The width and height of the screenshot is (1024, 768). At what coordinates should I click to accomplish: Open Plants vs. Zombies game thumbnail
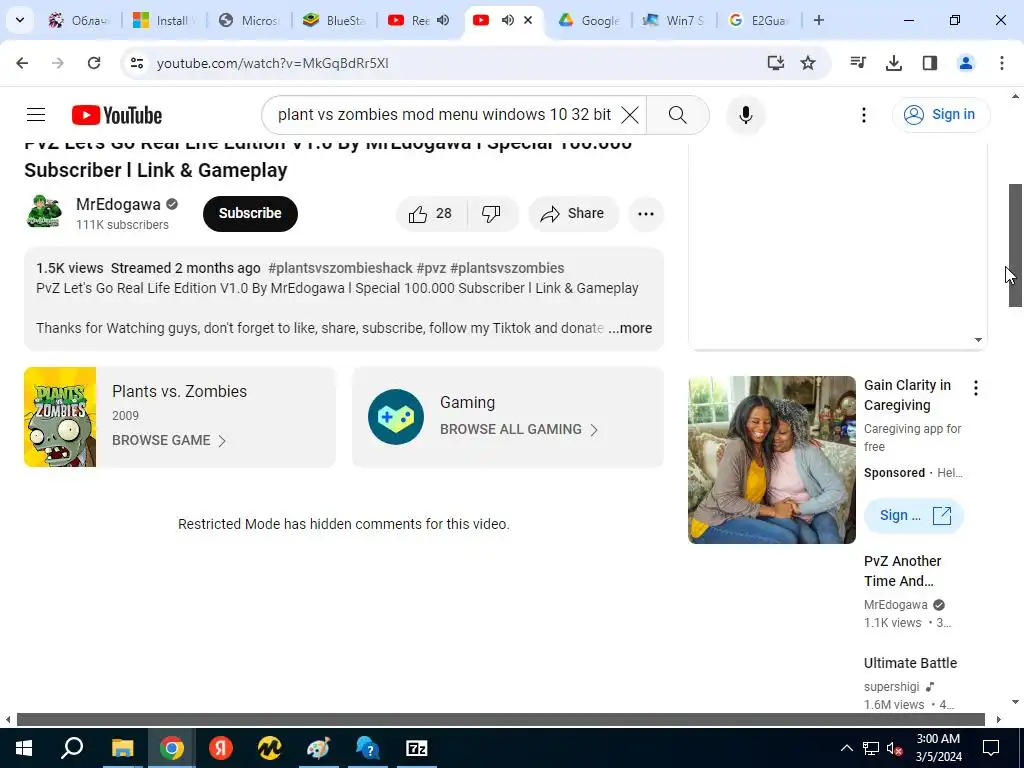(x=60, y=417)
